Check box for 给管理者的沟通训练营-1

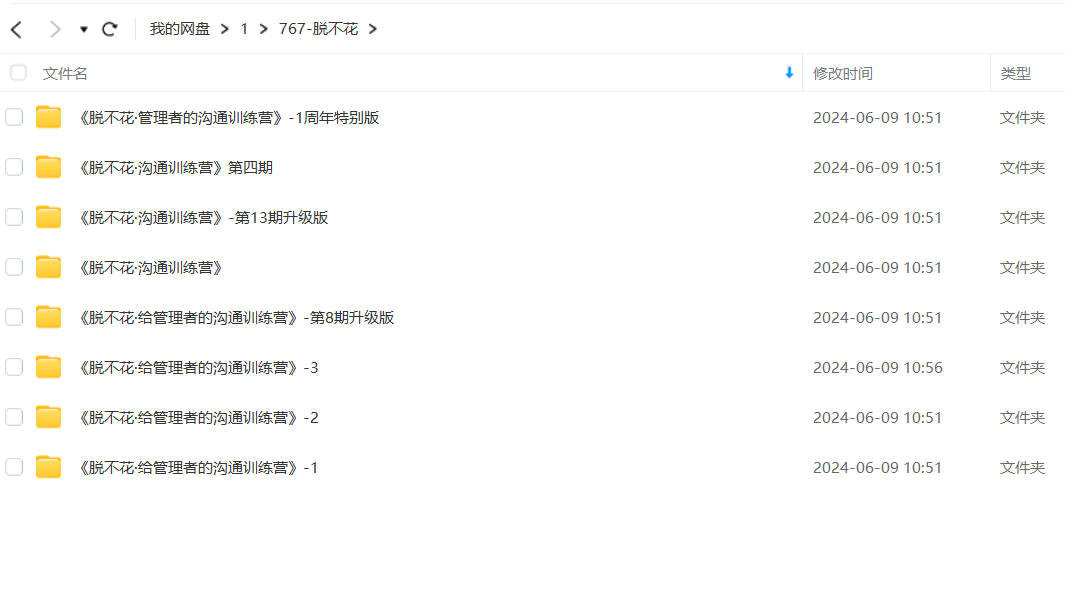pos(14,467)
